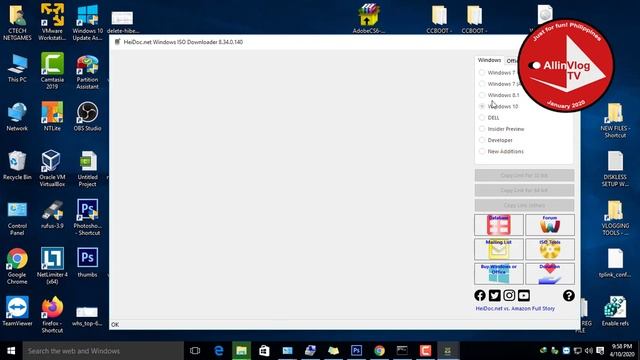This screenshot has width=640, height=360.
Task: Select the Firefox shortcut on the desktop
Action: click(x=52, y=315)
